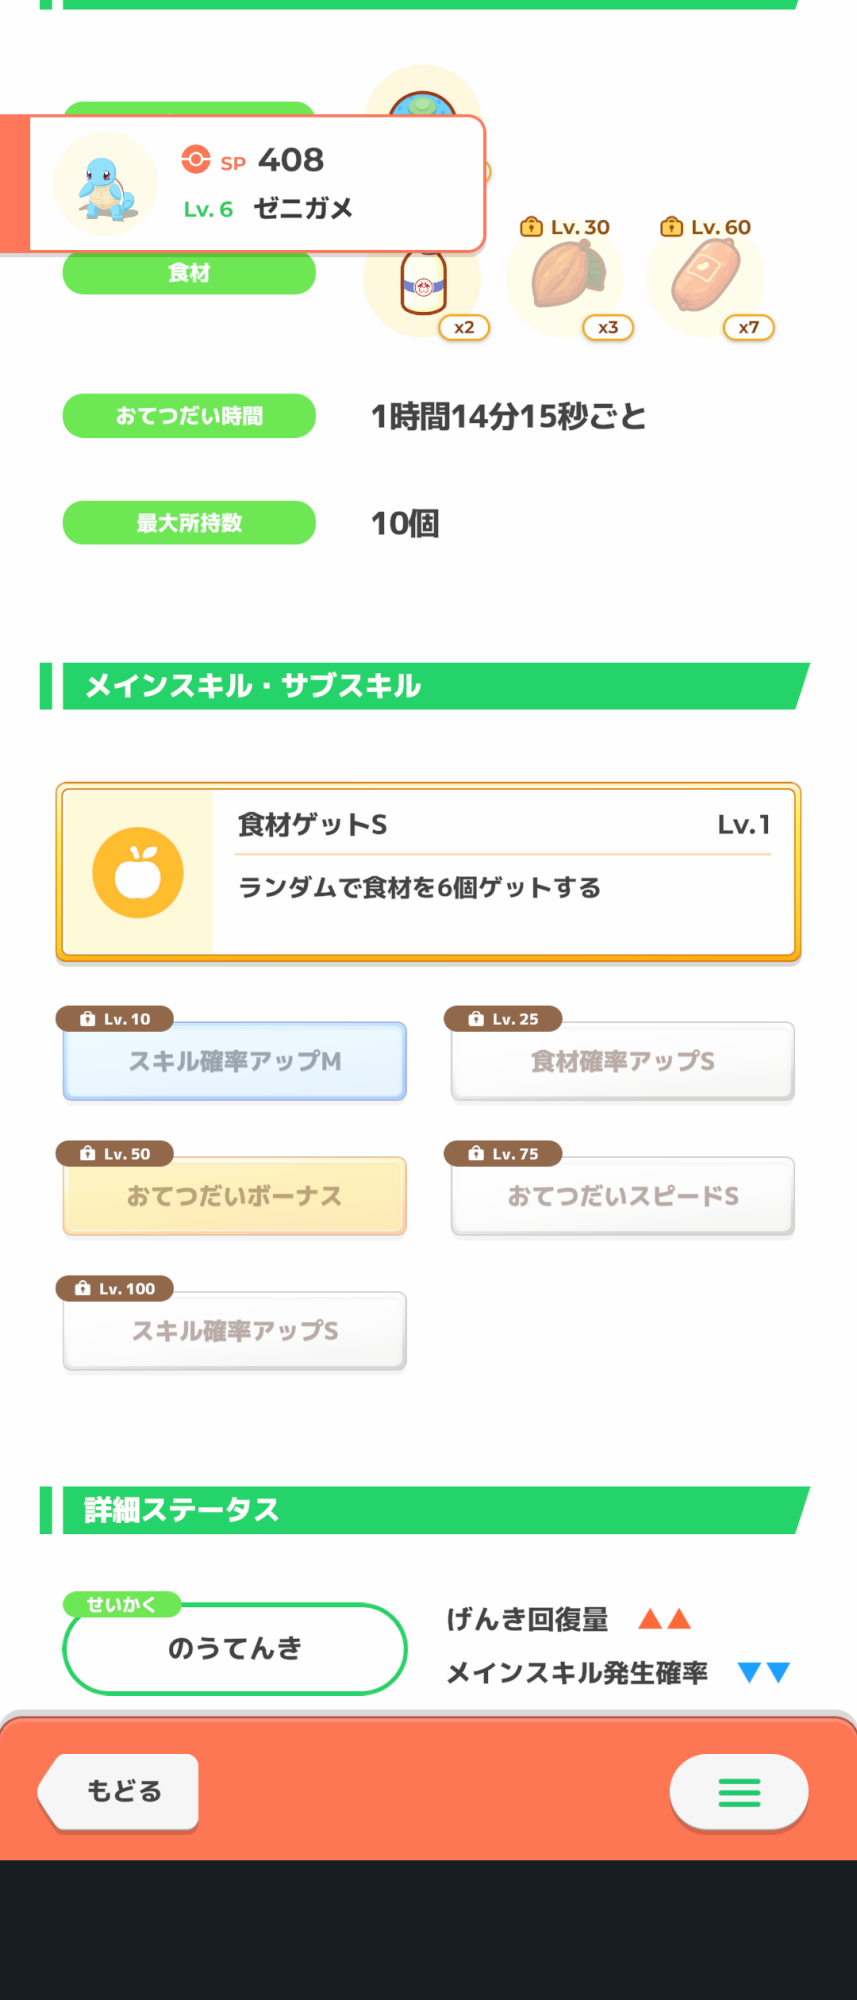Select the おてつだいボーナス sub skill
Image resolution: width=857 pixels, height=2000 pixels.
[235, 1196]
